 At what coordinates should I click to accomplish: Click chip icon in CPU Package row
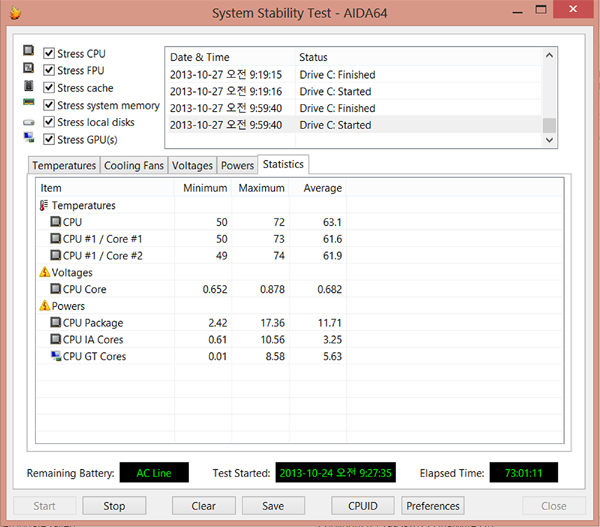tap(55, 322)
